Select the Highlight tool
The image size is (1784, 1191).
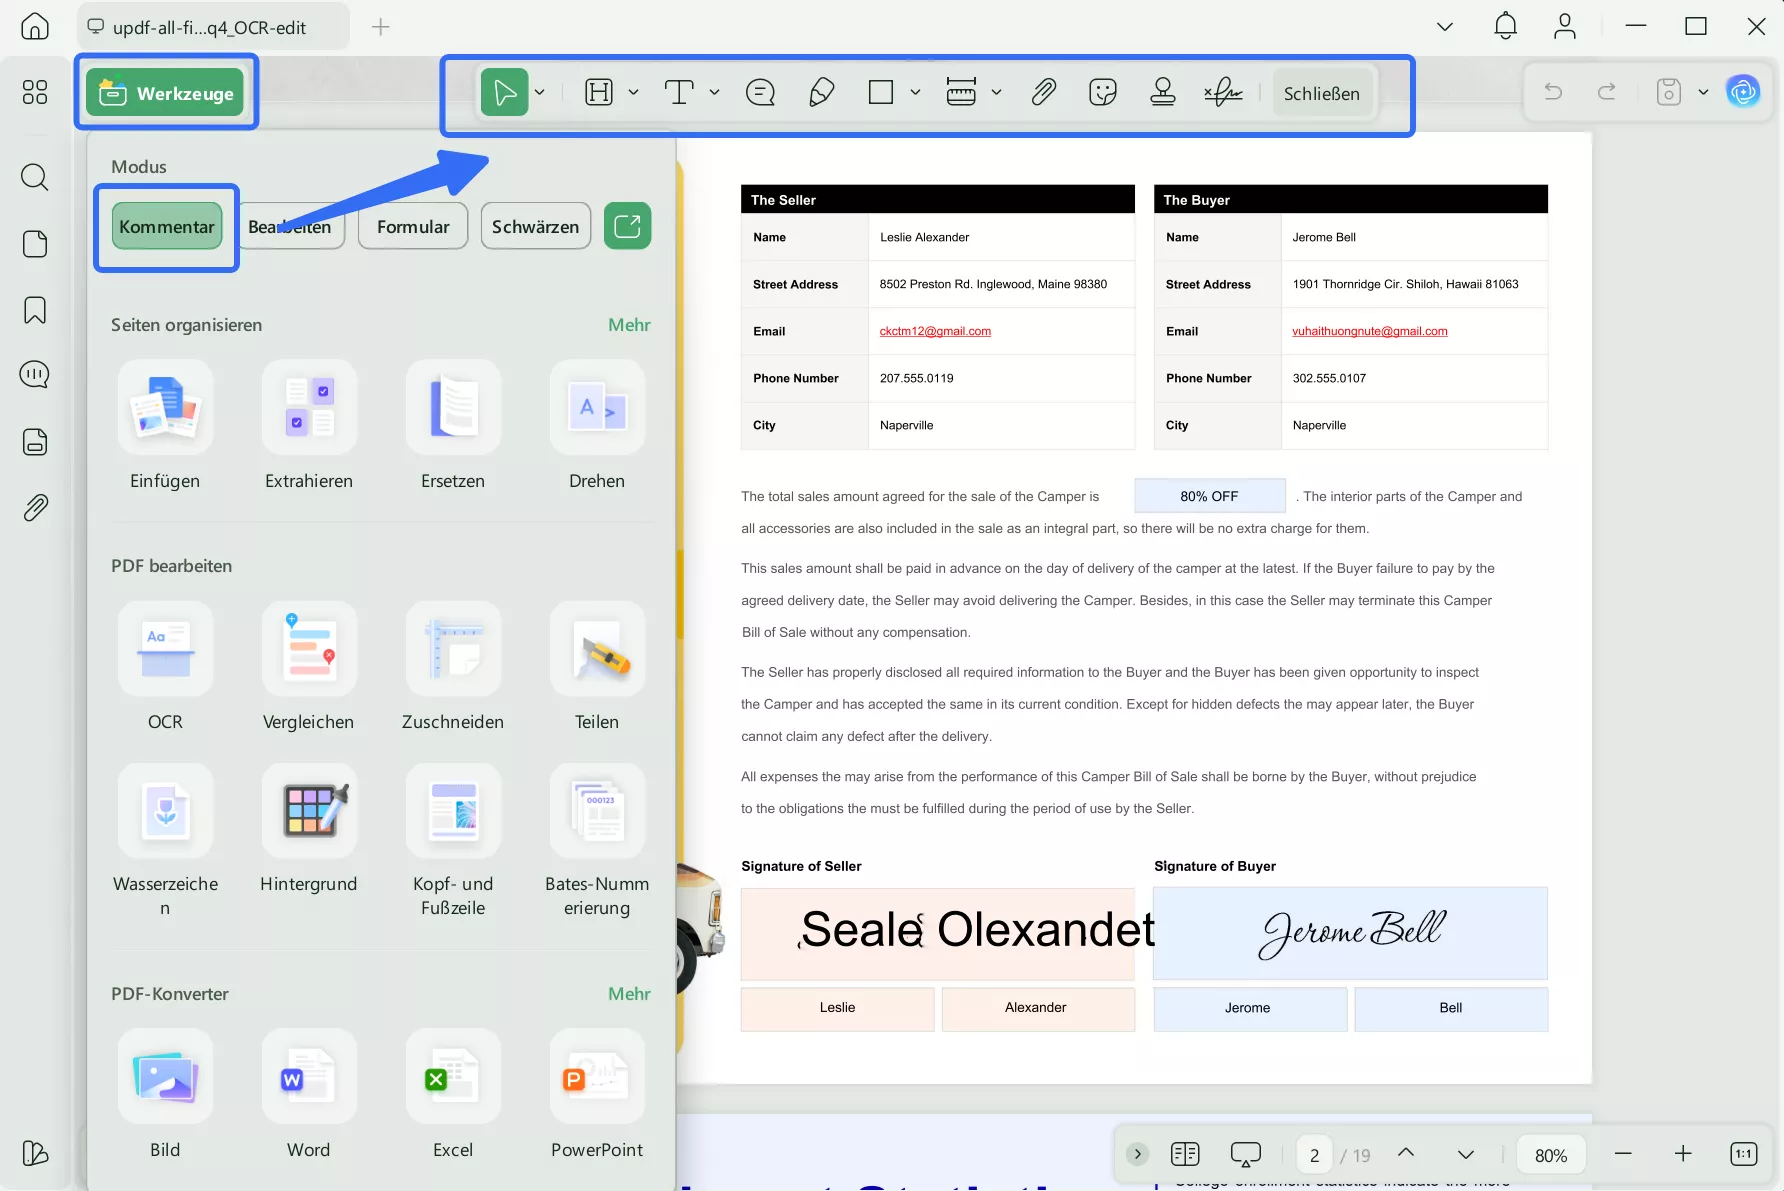(x=600, y=92)
